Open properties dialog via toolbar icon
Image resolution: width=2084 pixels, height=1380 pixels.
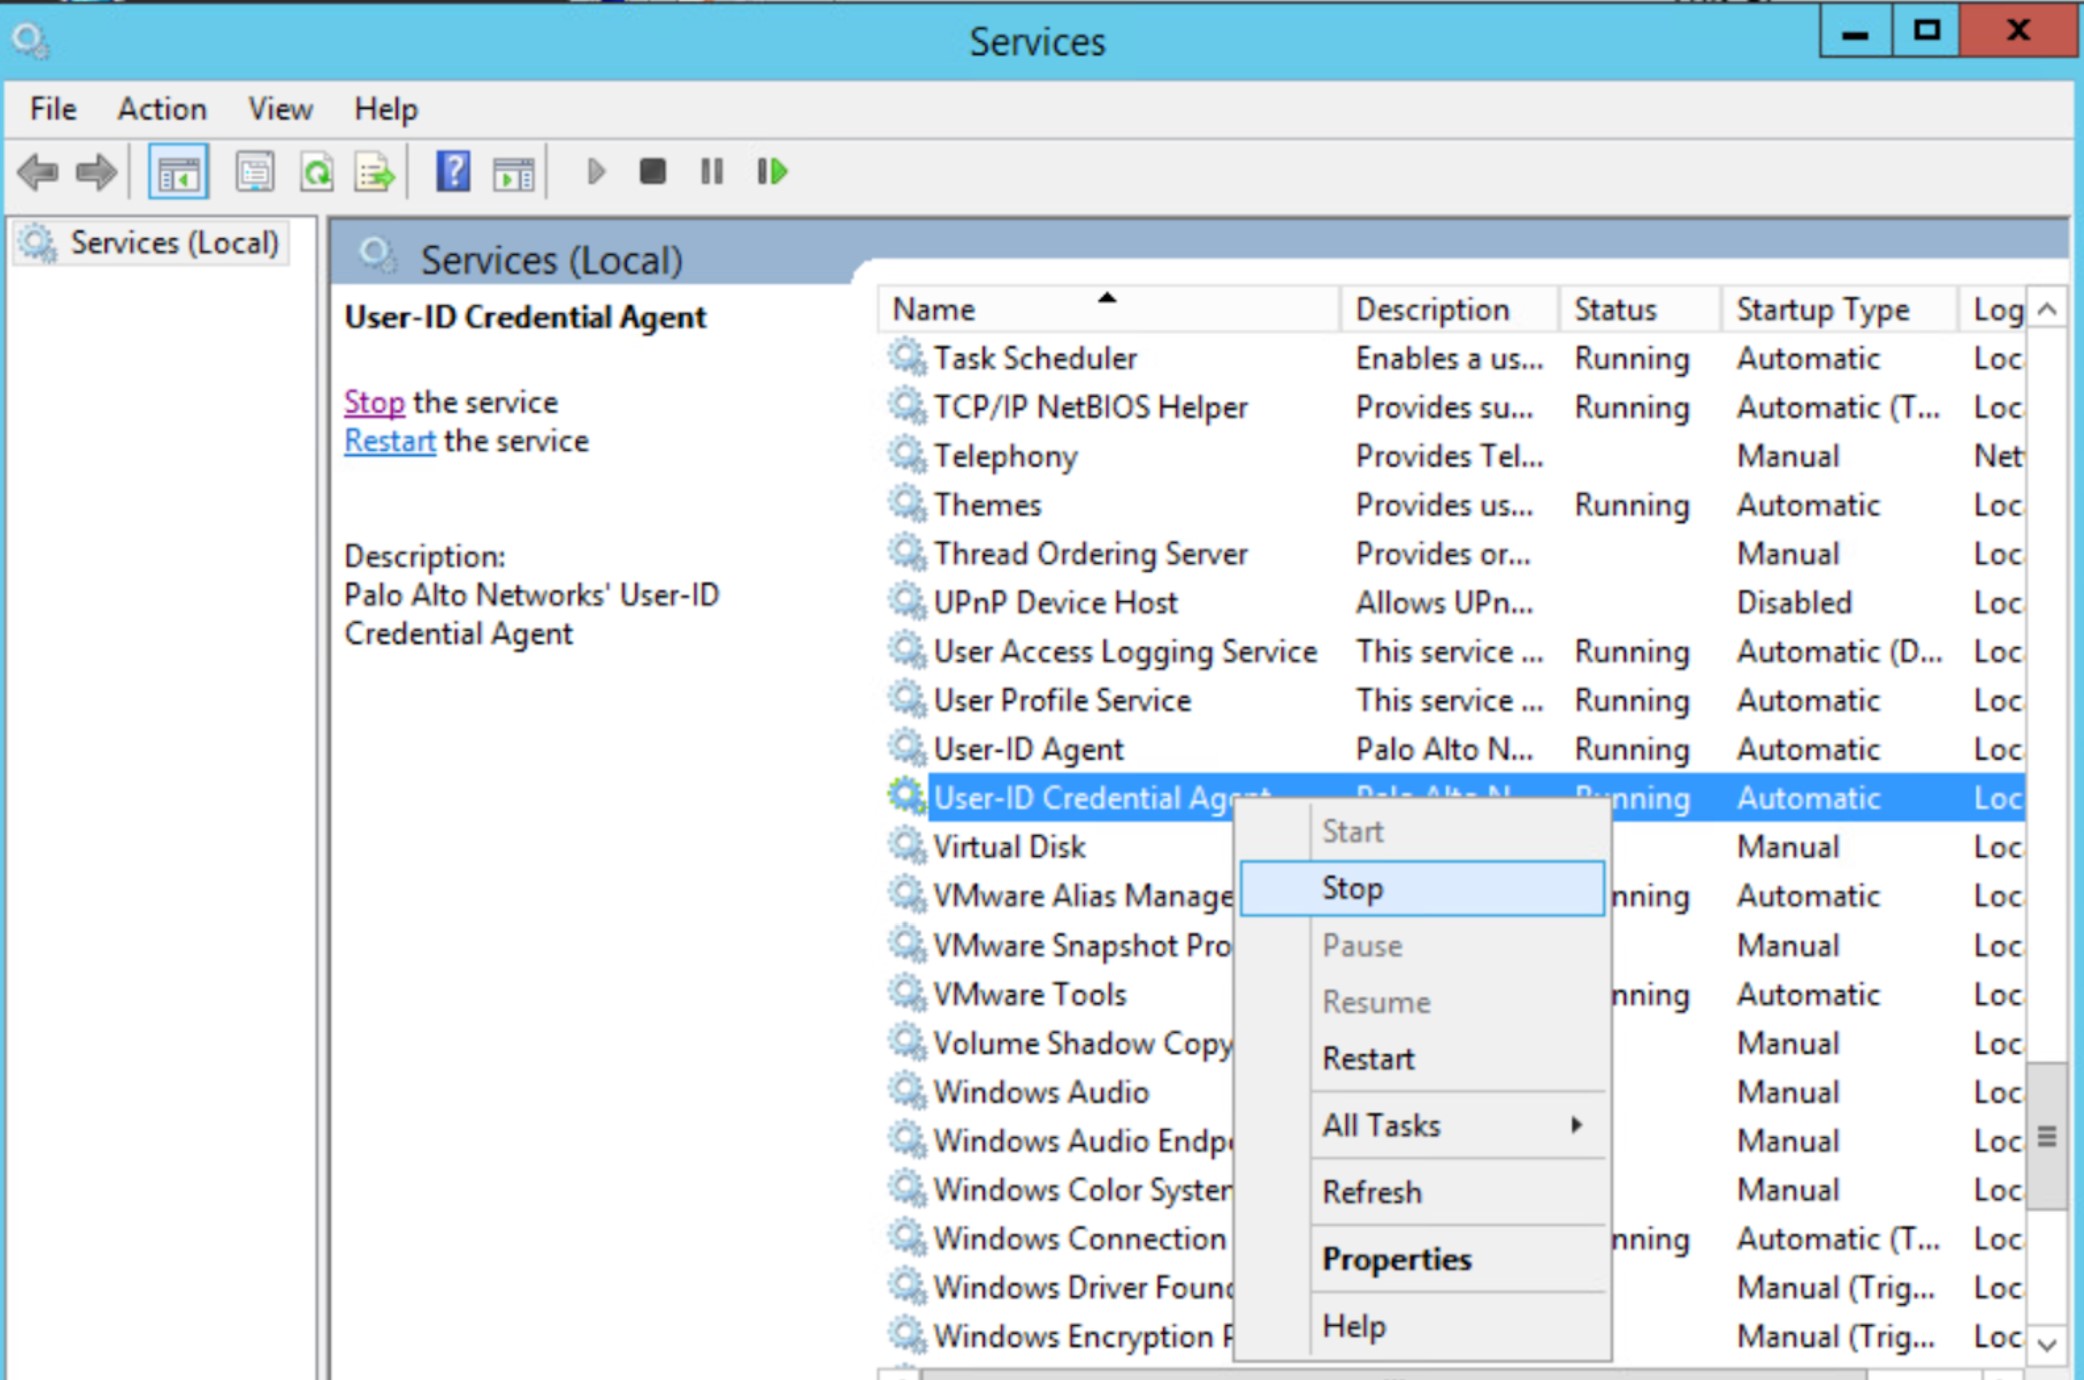pos(254,172)
